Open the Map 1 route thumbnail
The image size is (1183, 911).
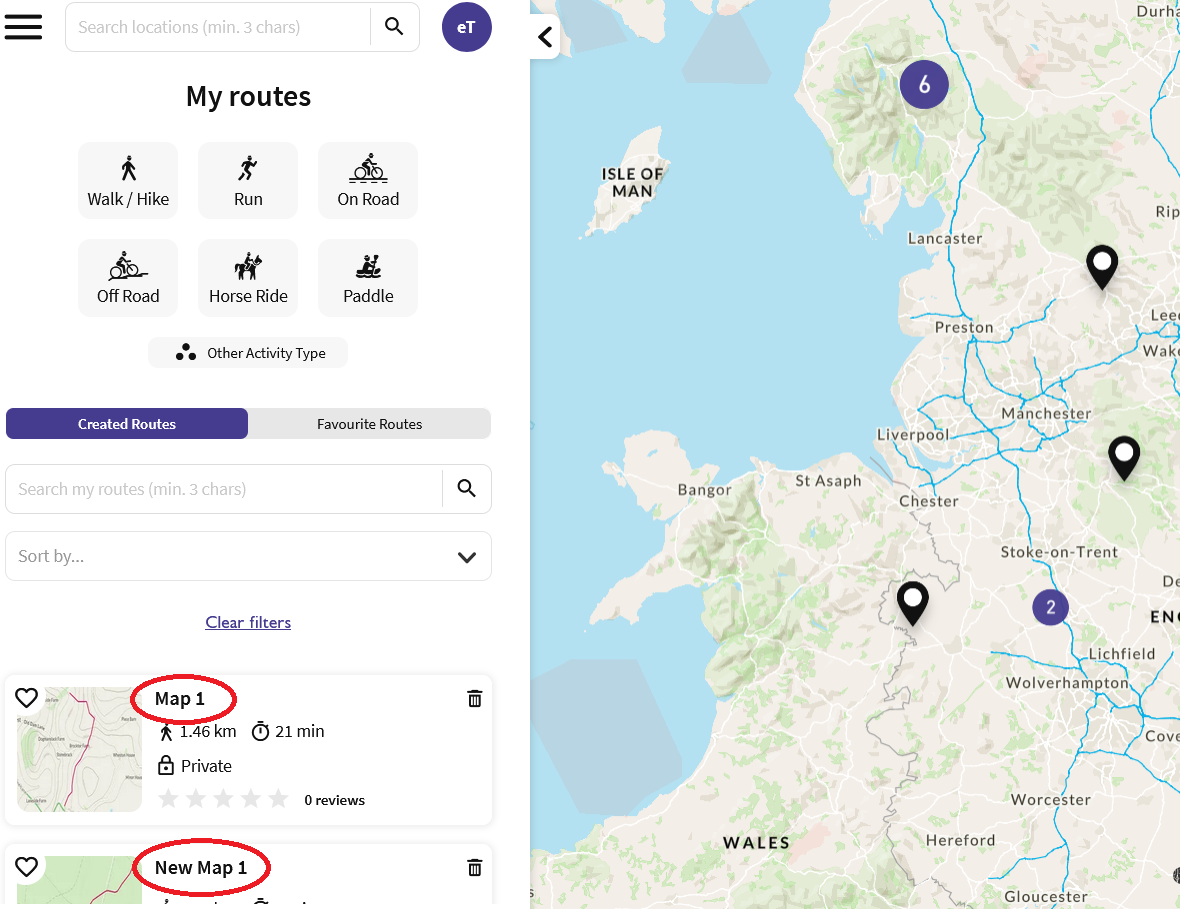pos(79,749)
